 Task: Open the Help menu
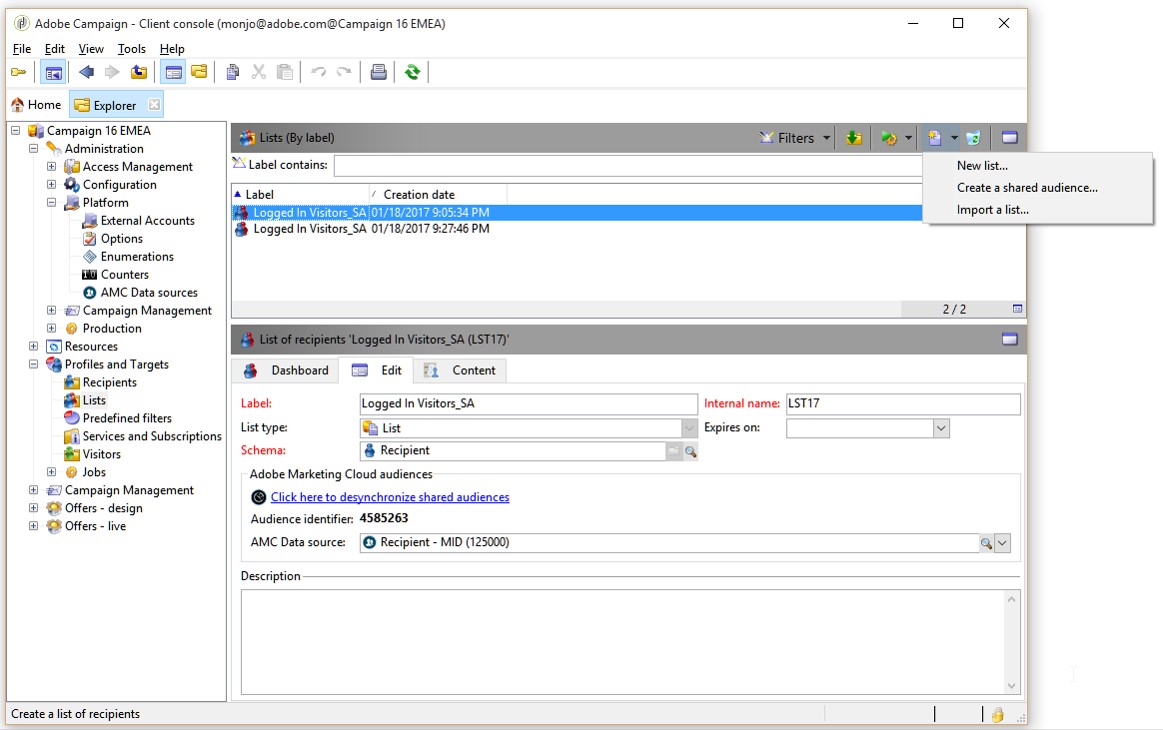(171, 49)
